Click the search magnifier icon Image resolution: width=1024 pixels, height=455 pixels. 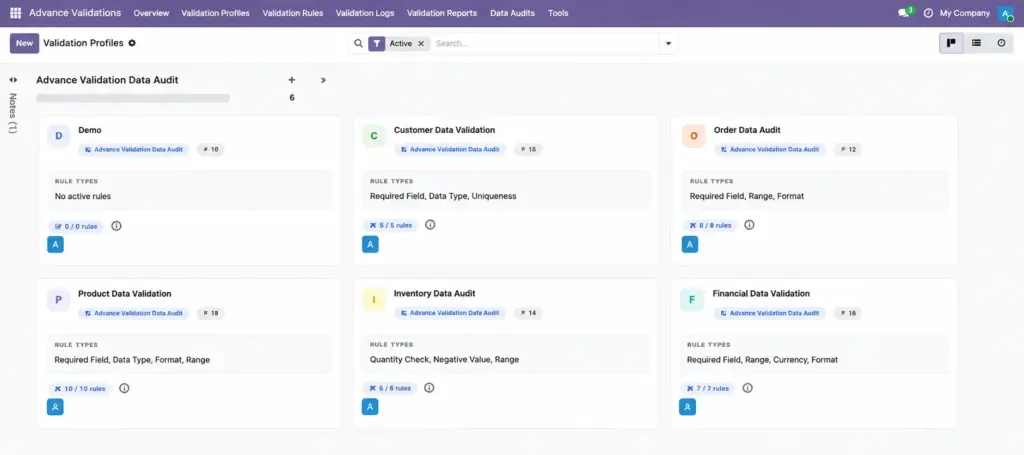coord(359,43)
